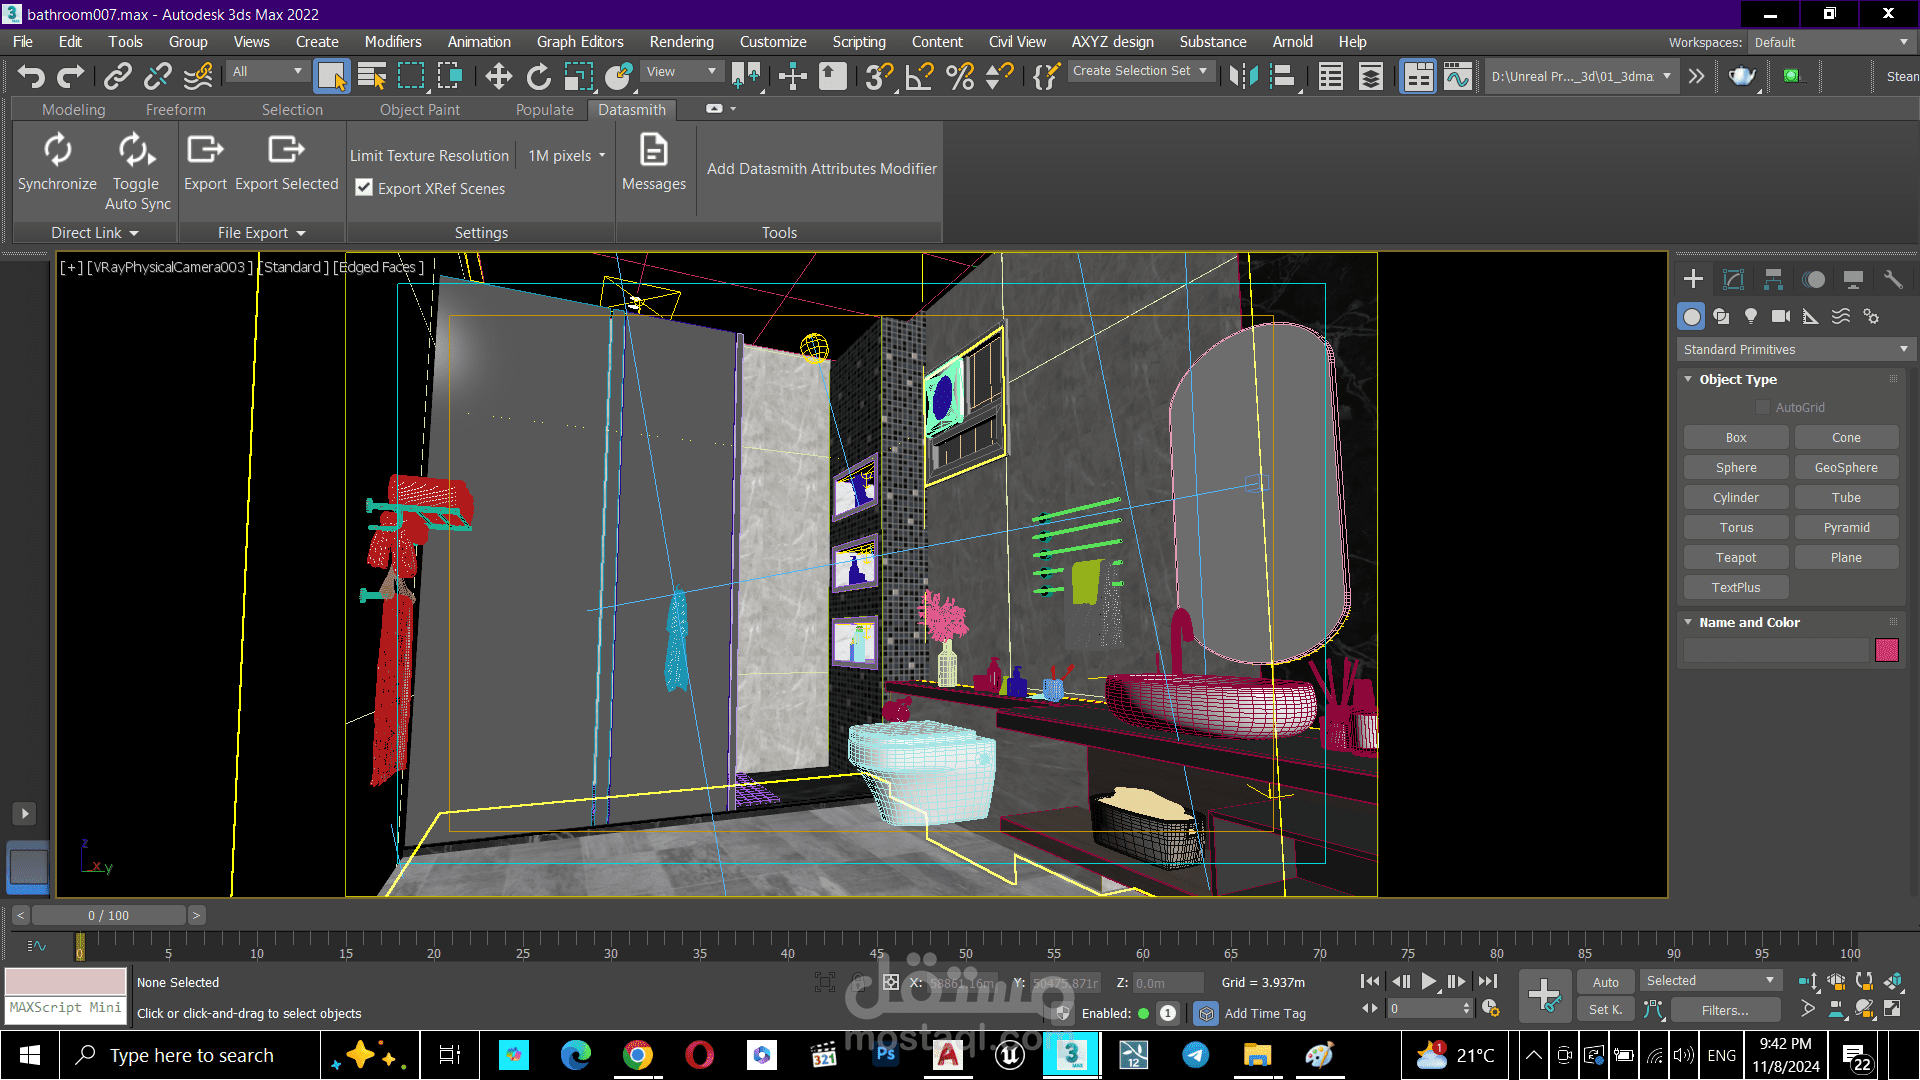Open the Standard Primitives dropdown
This screenshot has width=1920, height=1080.
[x=1795, y=349]
